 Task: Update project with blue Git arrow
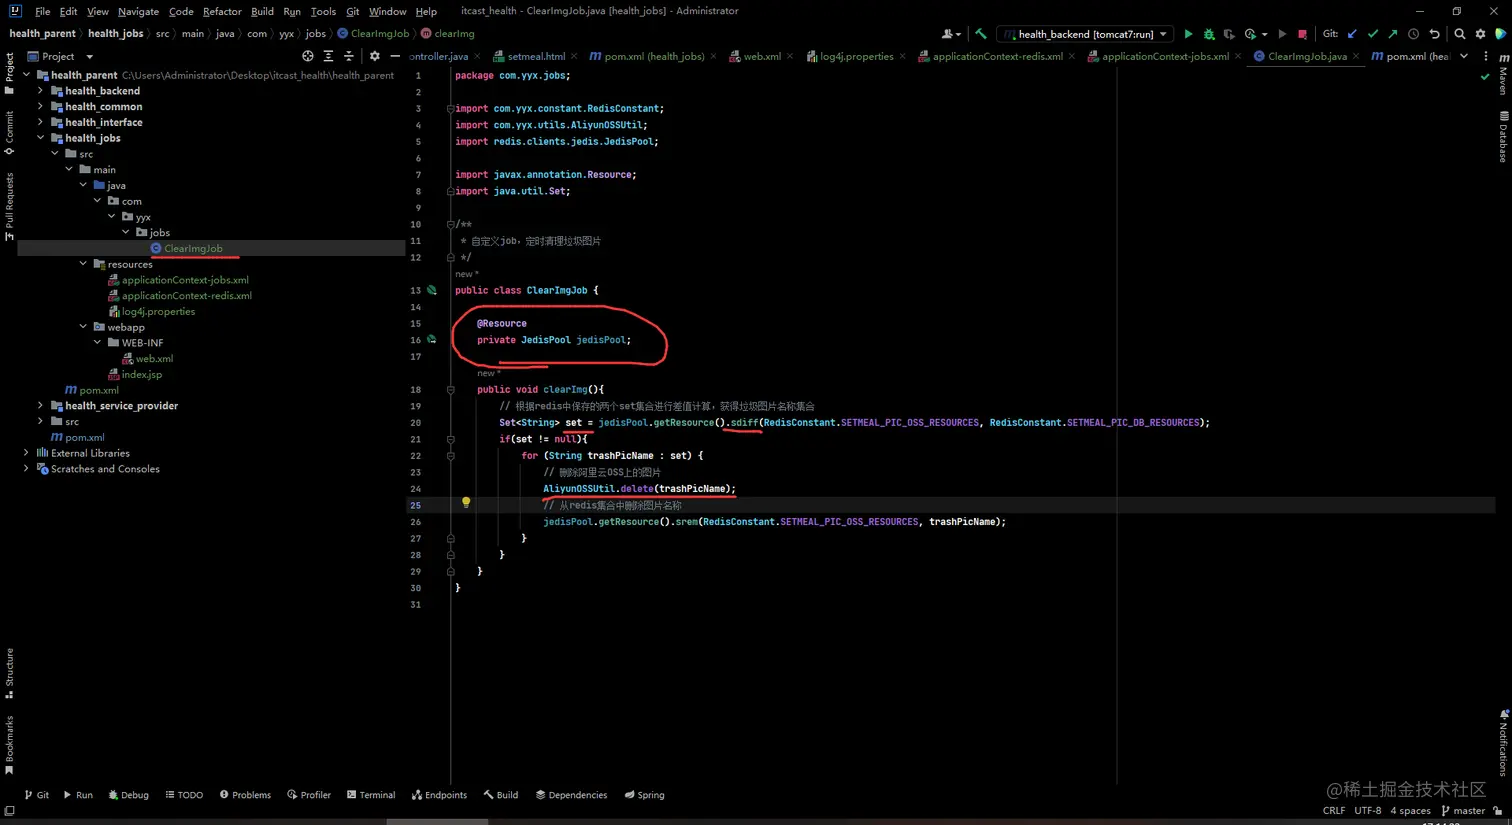tap(1353, 34)
